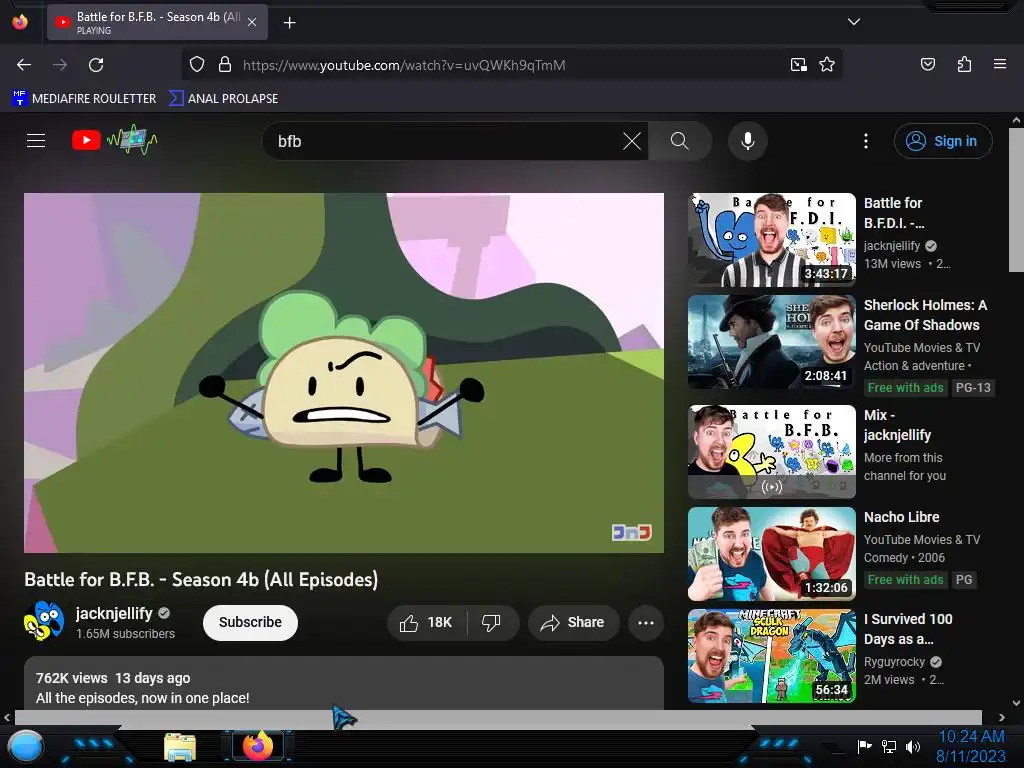
Task: Start voice search with the microphone
Action: pyautogui.click(x=748, y=141)
